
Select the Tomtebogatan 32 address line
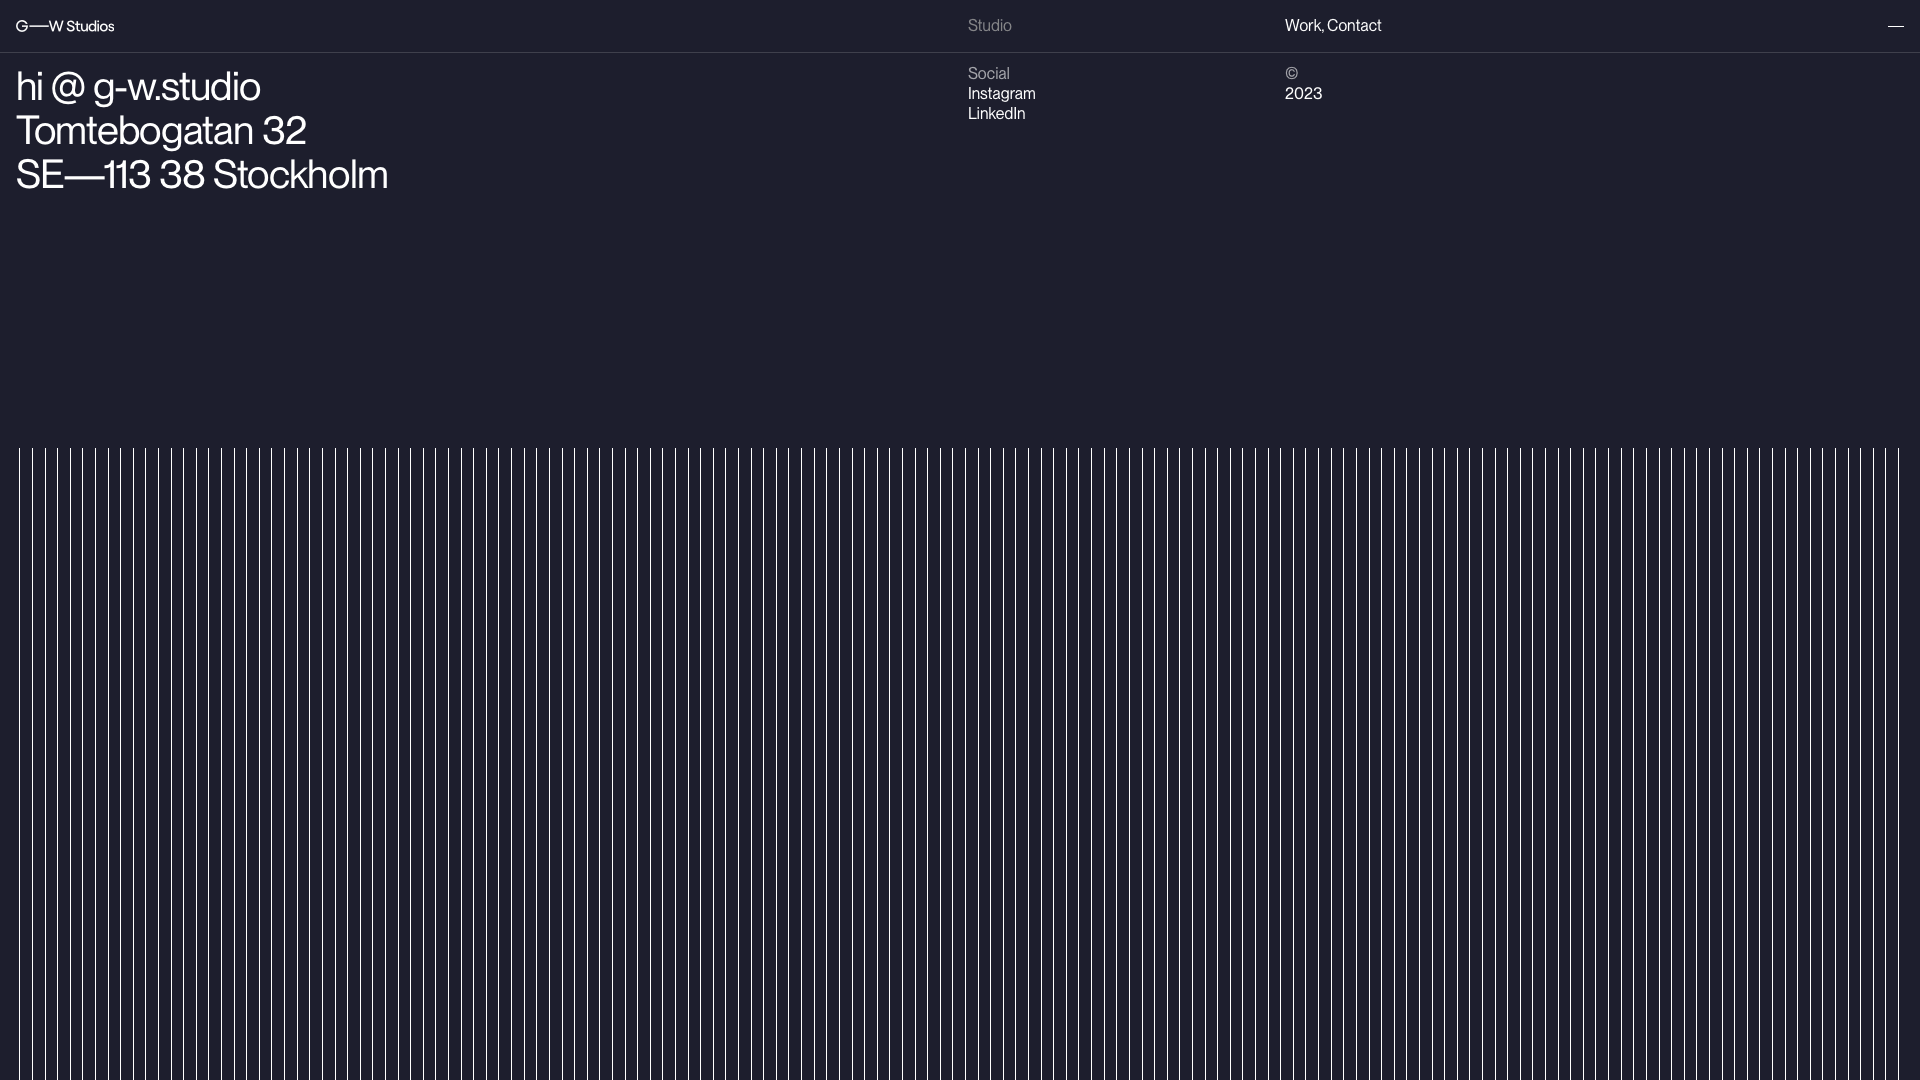click(161, 131)
